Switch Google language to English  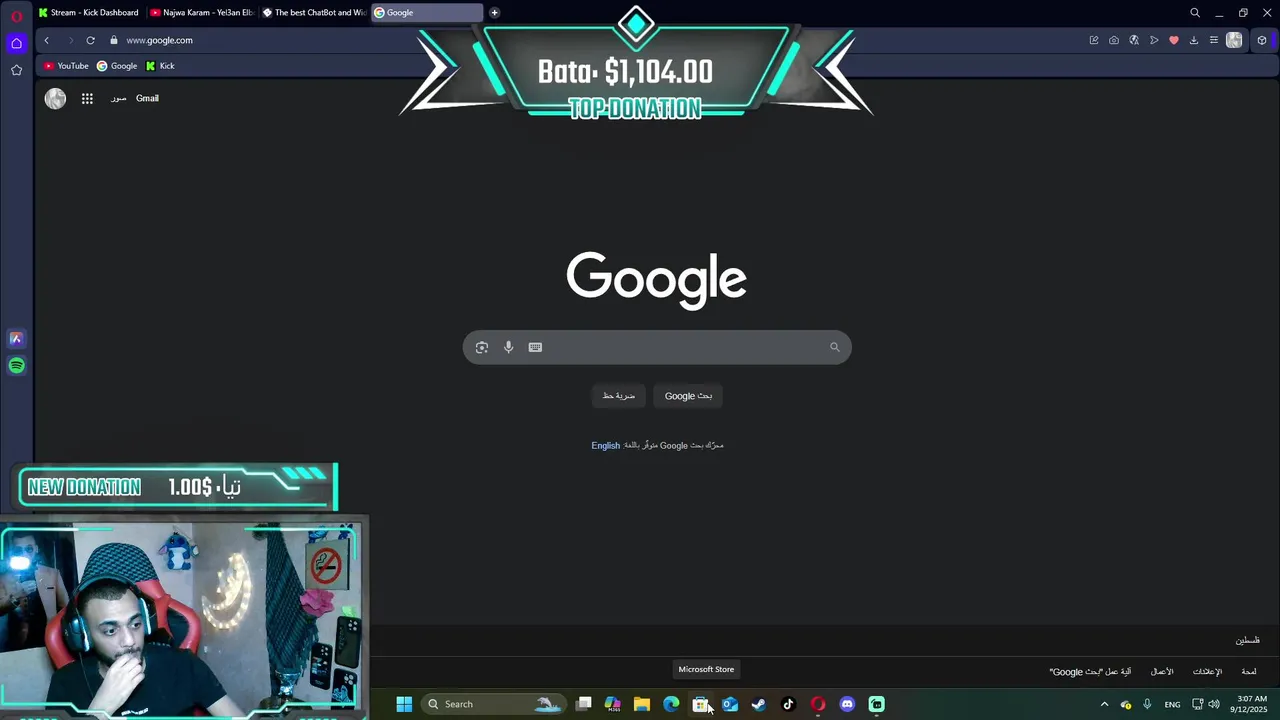coord(605,446)
